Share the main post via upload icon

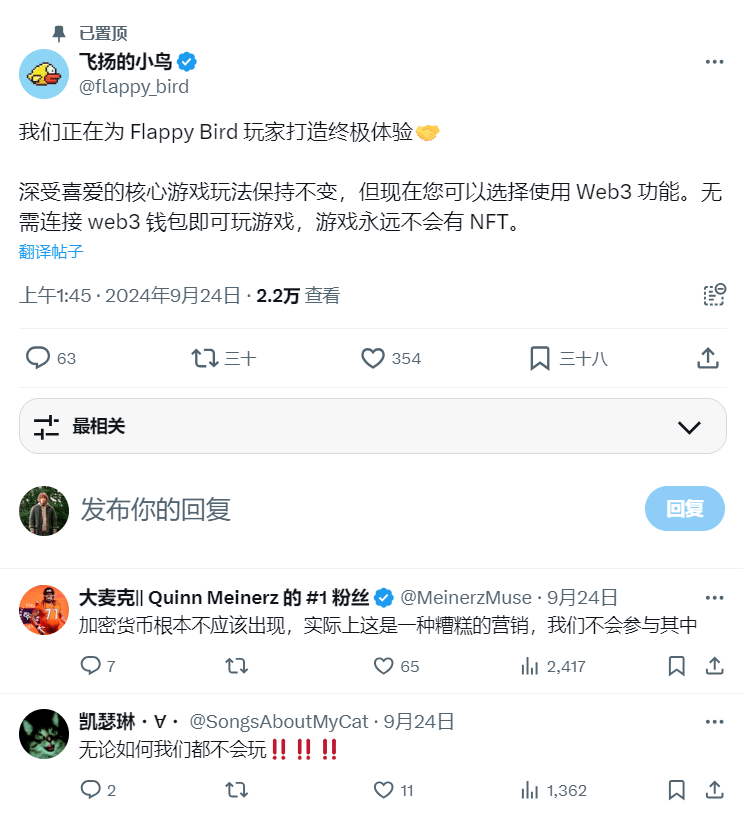coord(708,358)
